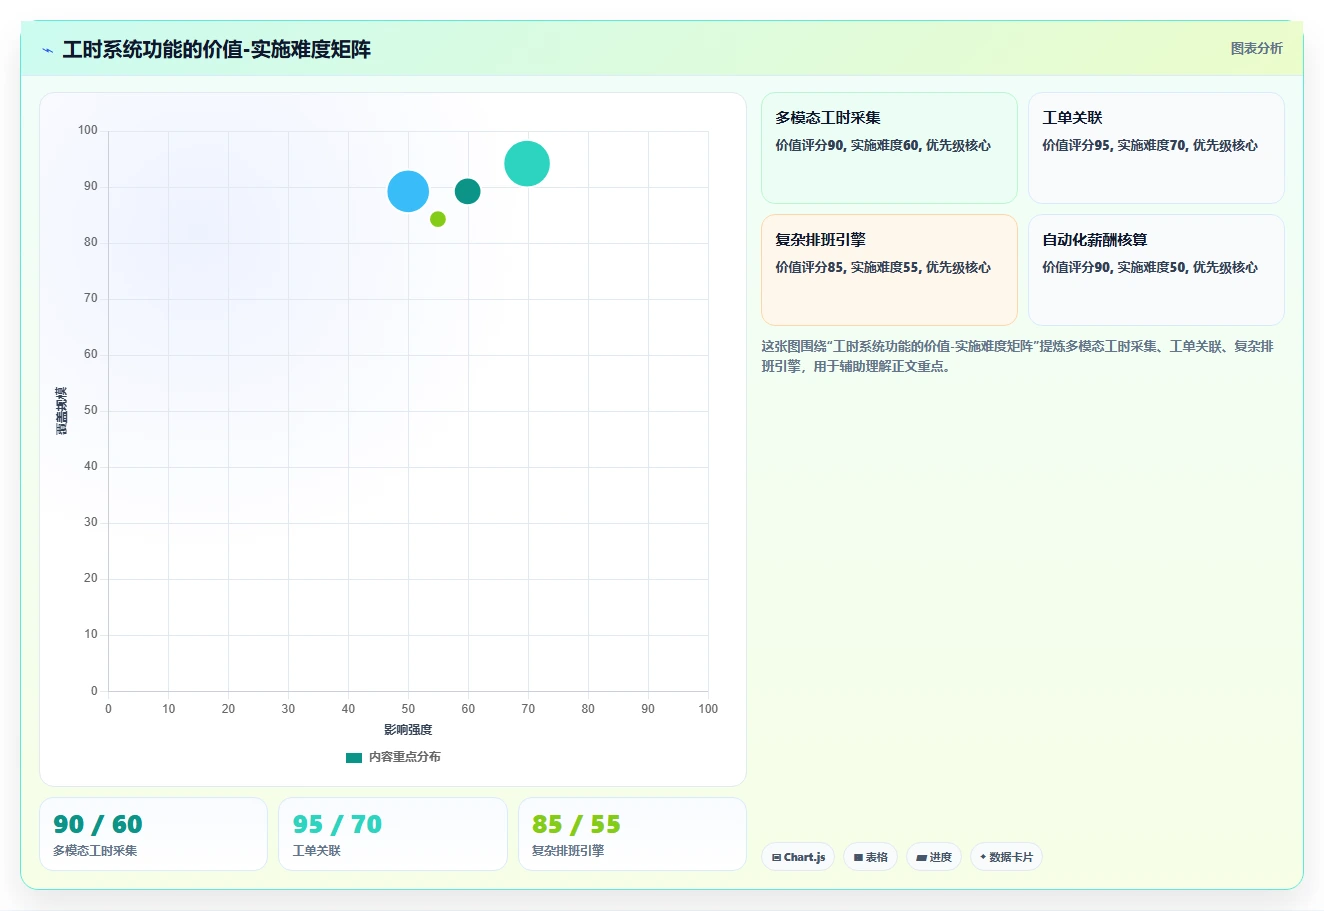Open the 自动化薪酬核算 info card

coord(1156,270)
